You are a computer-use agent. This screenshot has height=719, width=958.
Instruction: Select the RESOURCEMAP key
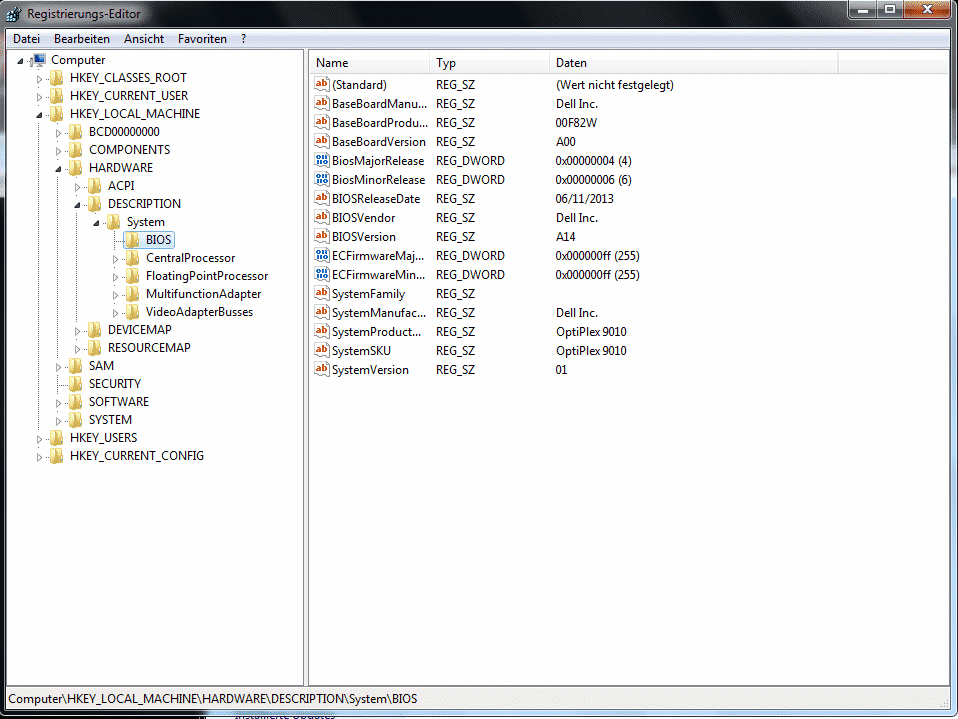(x=149, y=348)
